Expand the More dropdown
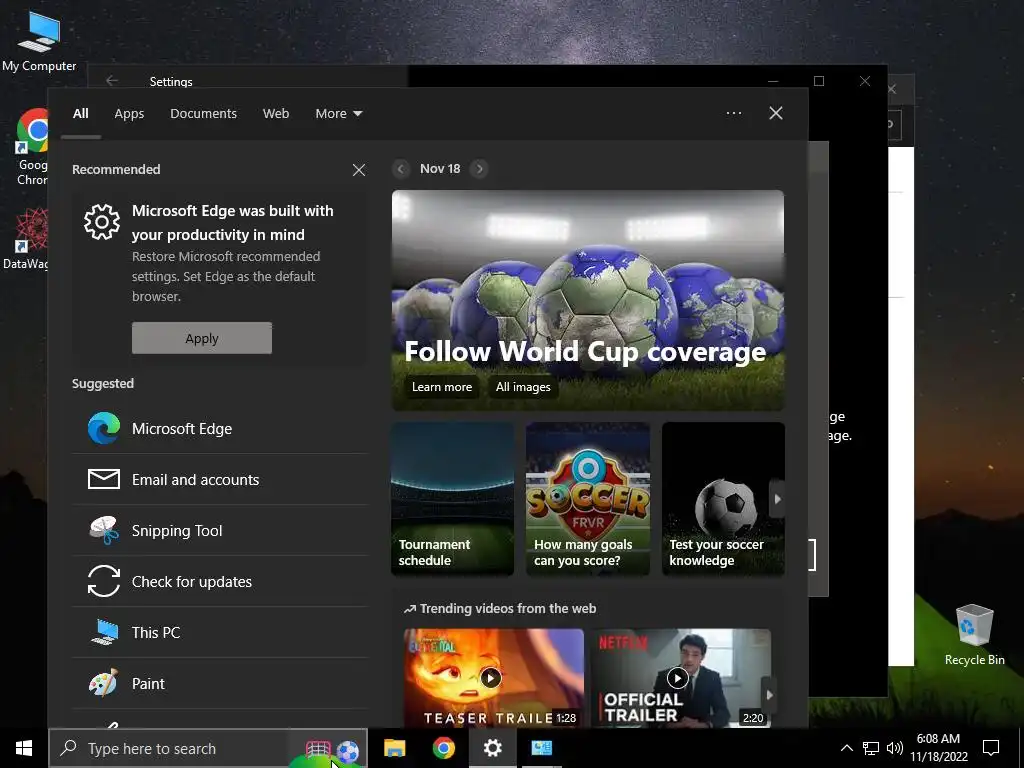1024x768 pixels. (338, 114)
